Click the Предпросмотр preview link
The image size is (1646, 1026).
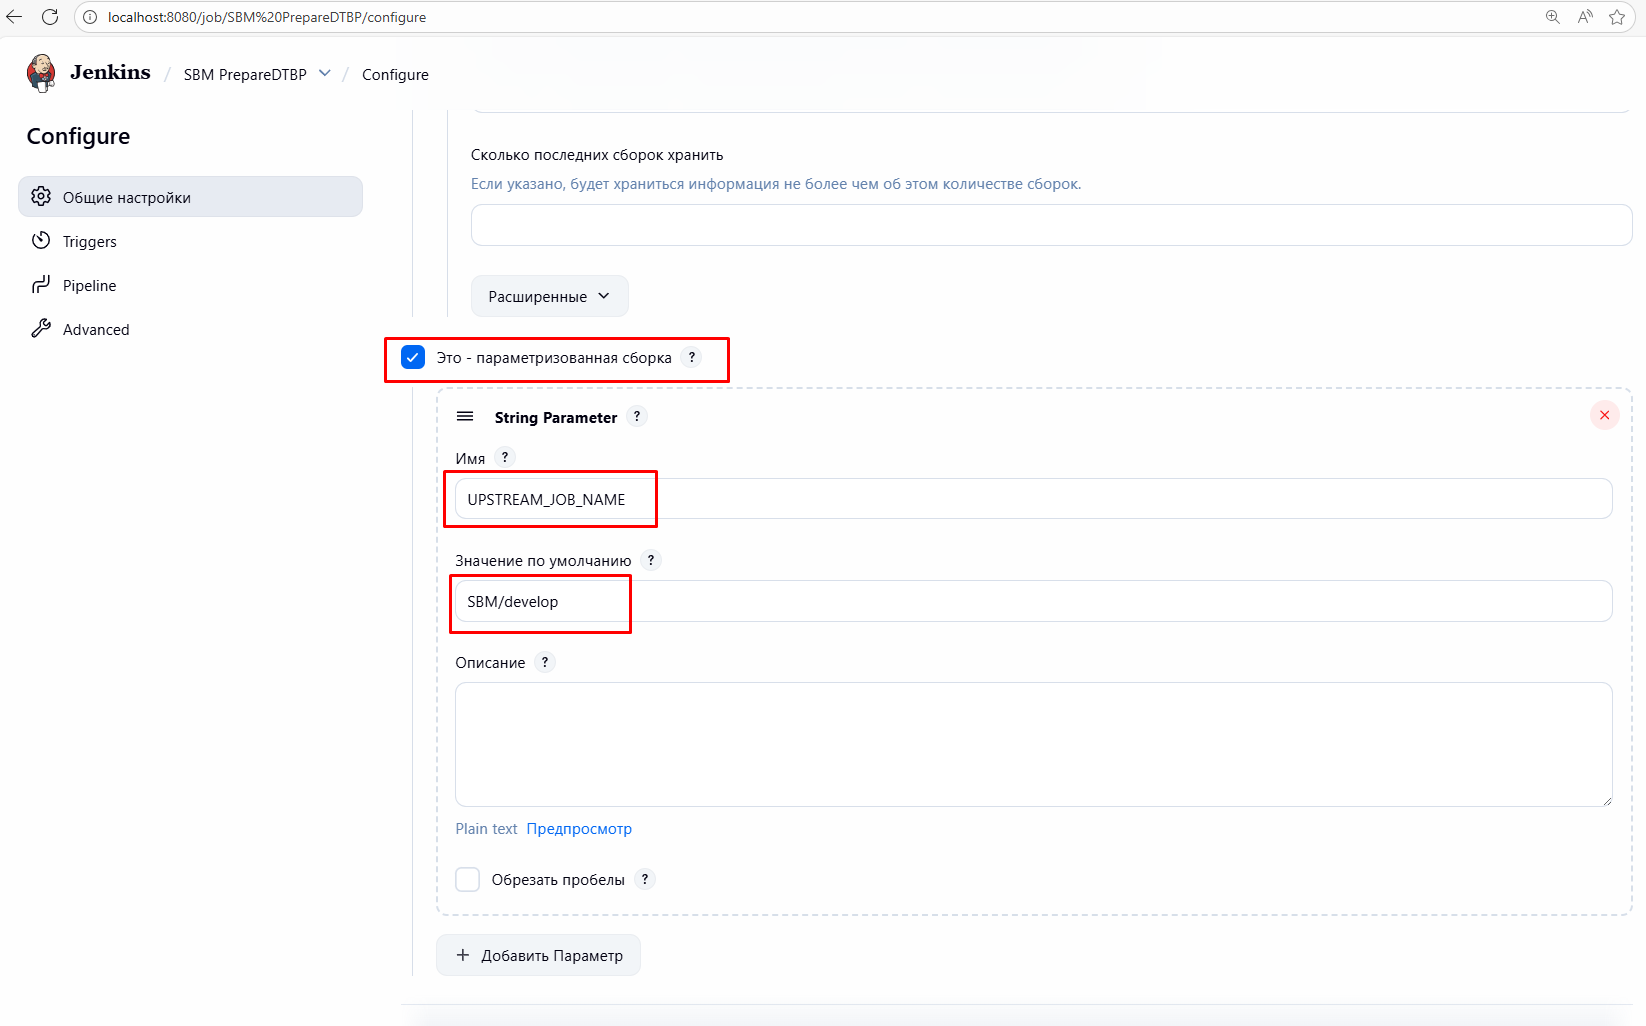pyautogui.click(x=579, y=828)
